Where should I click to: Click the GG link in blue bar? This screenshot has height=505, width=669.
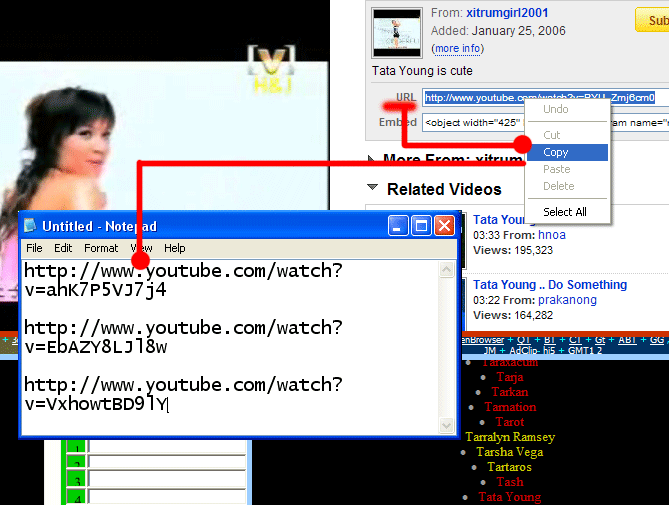point(657,340)
